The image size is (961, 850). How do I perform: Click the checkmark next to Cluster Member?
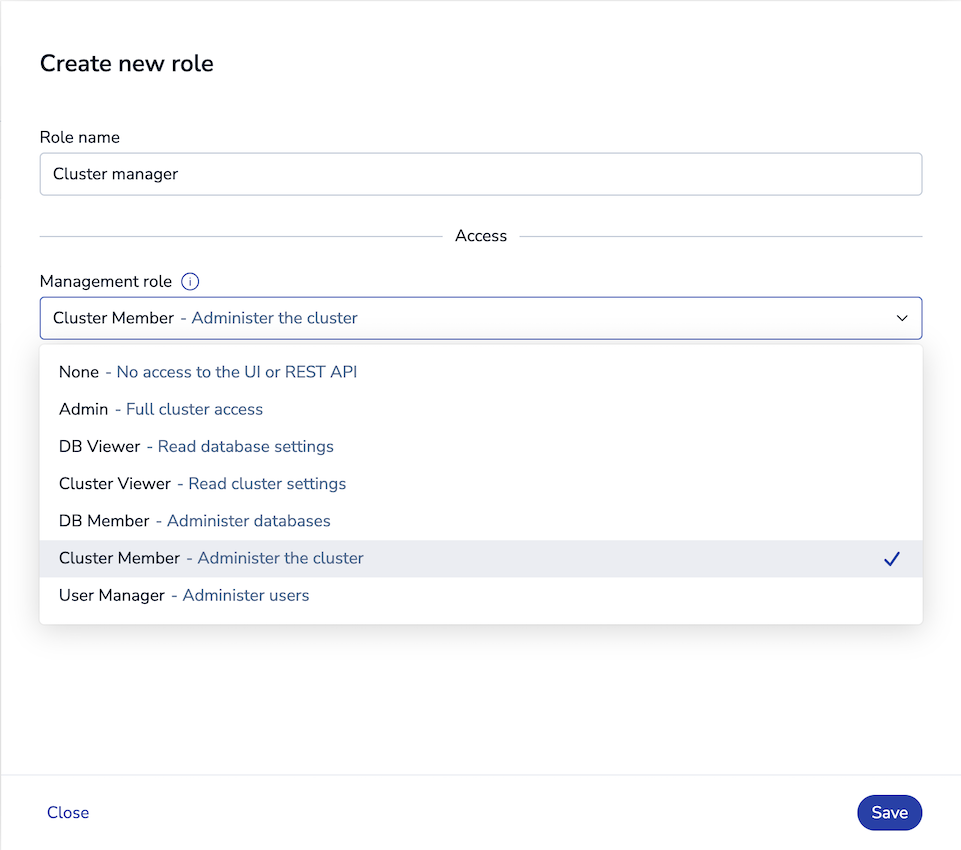coord(891,558)
